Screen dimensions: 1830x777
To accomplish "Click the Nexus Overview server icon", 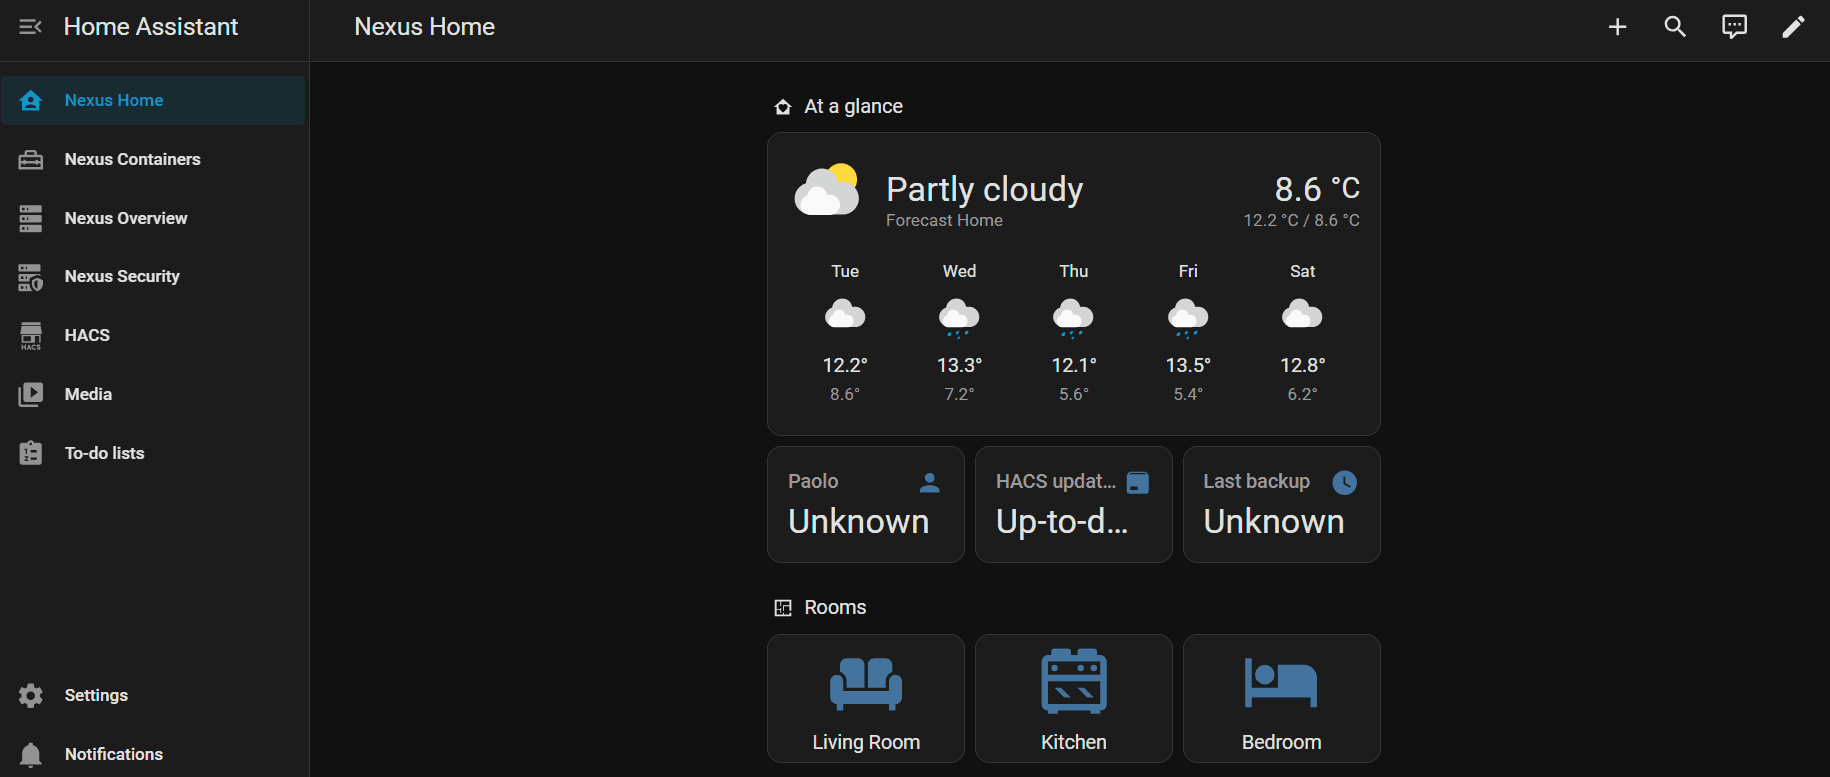I will tap(31, 218).
